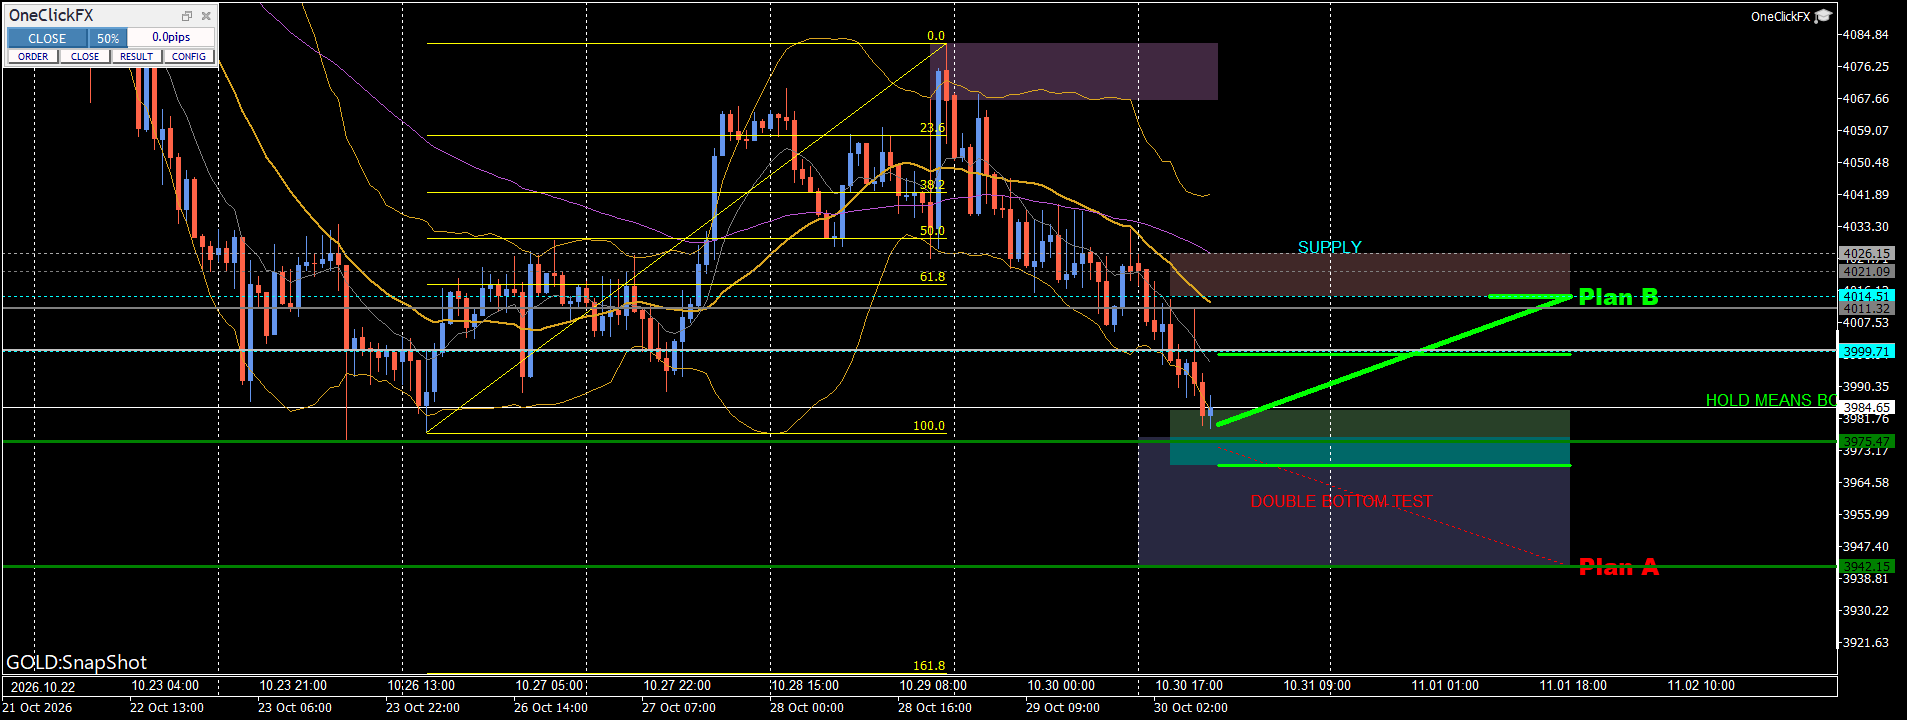Click the 3921.63 price scale value

click(x=1866, y=643)
